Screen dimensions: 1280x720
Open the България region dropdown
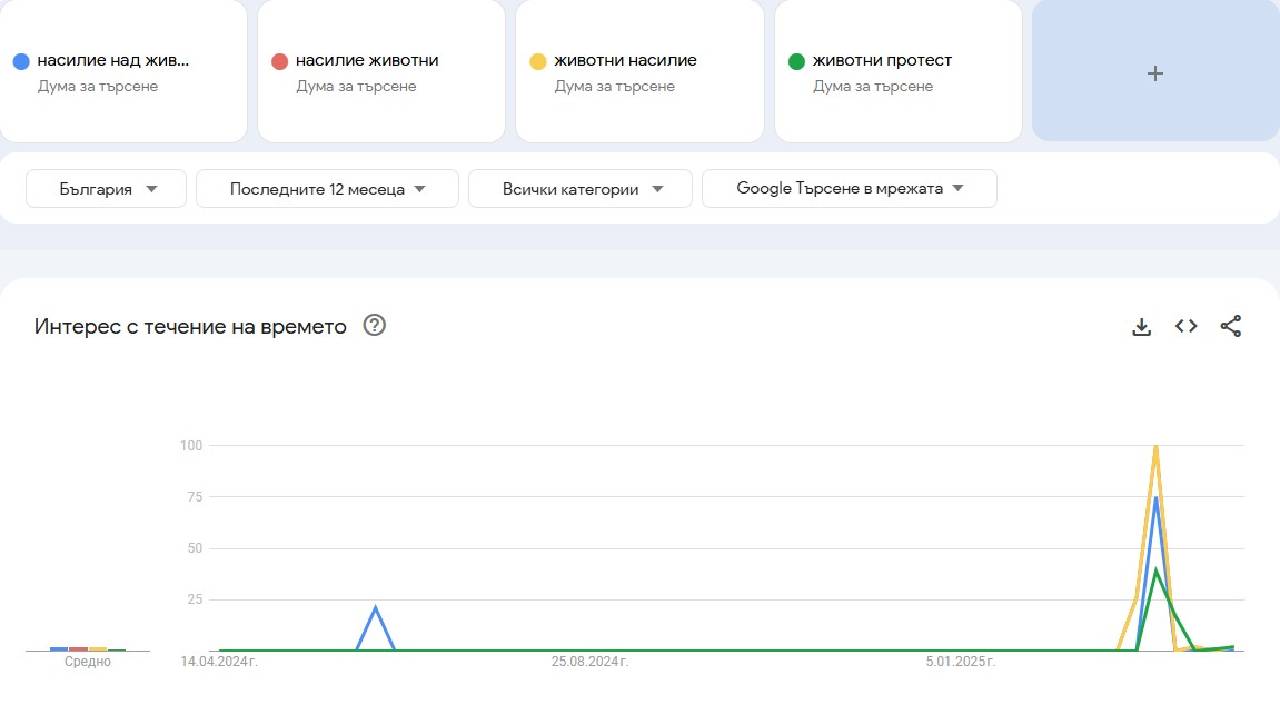point(106,188)
